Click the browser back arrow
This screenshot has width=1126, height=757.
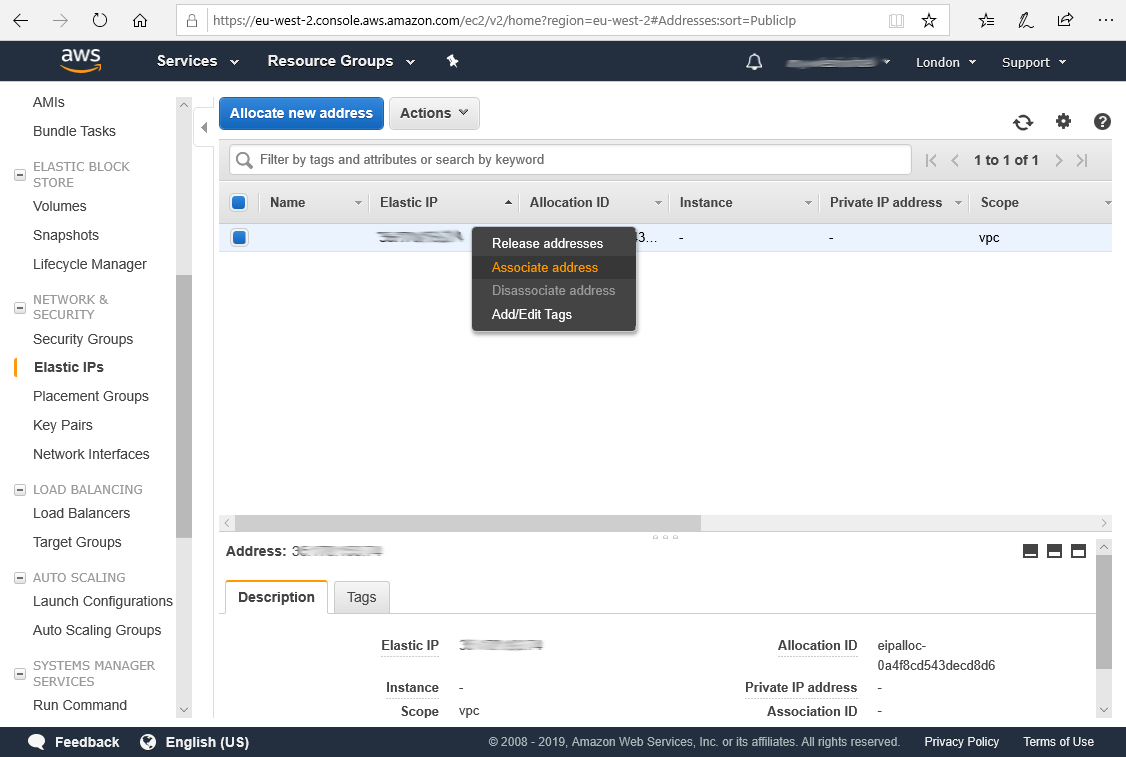tap(20, 20)
